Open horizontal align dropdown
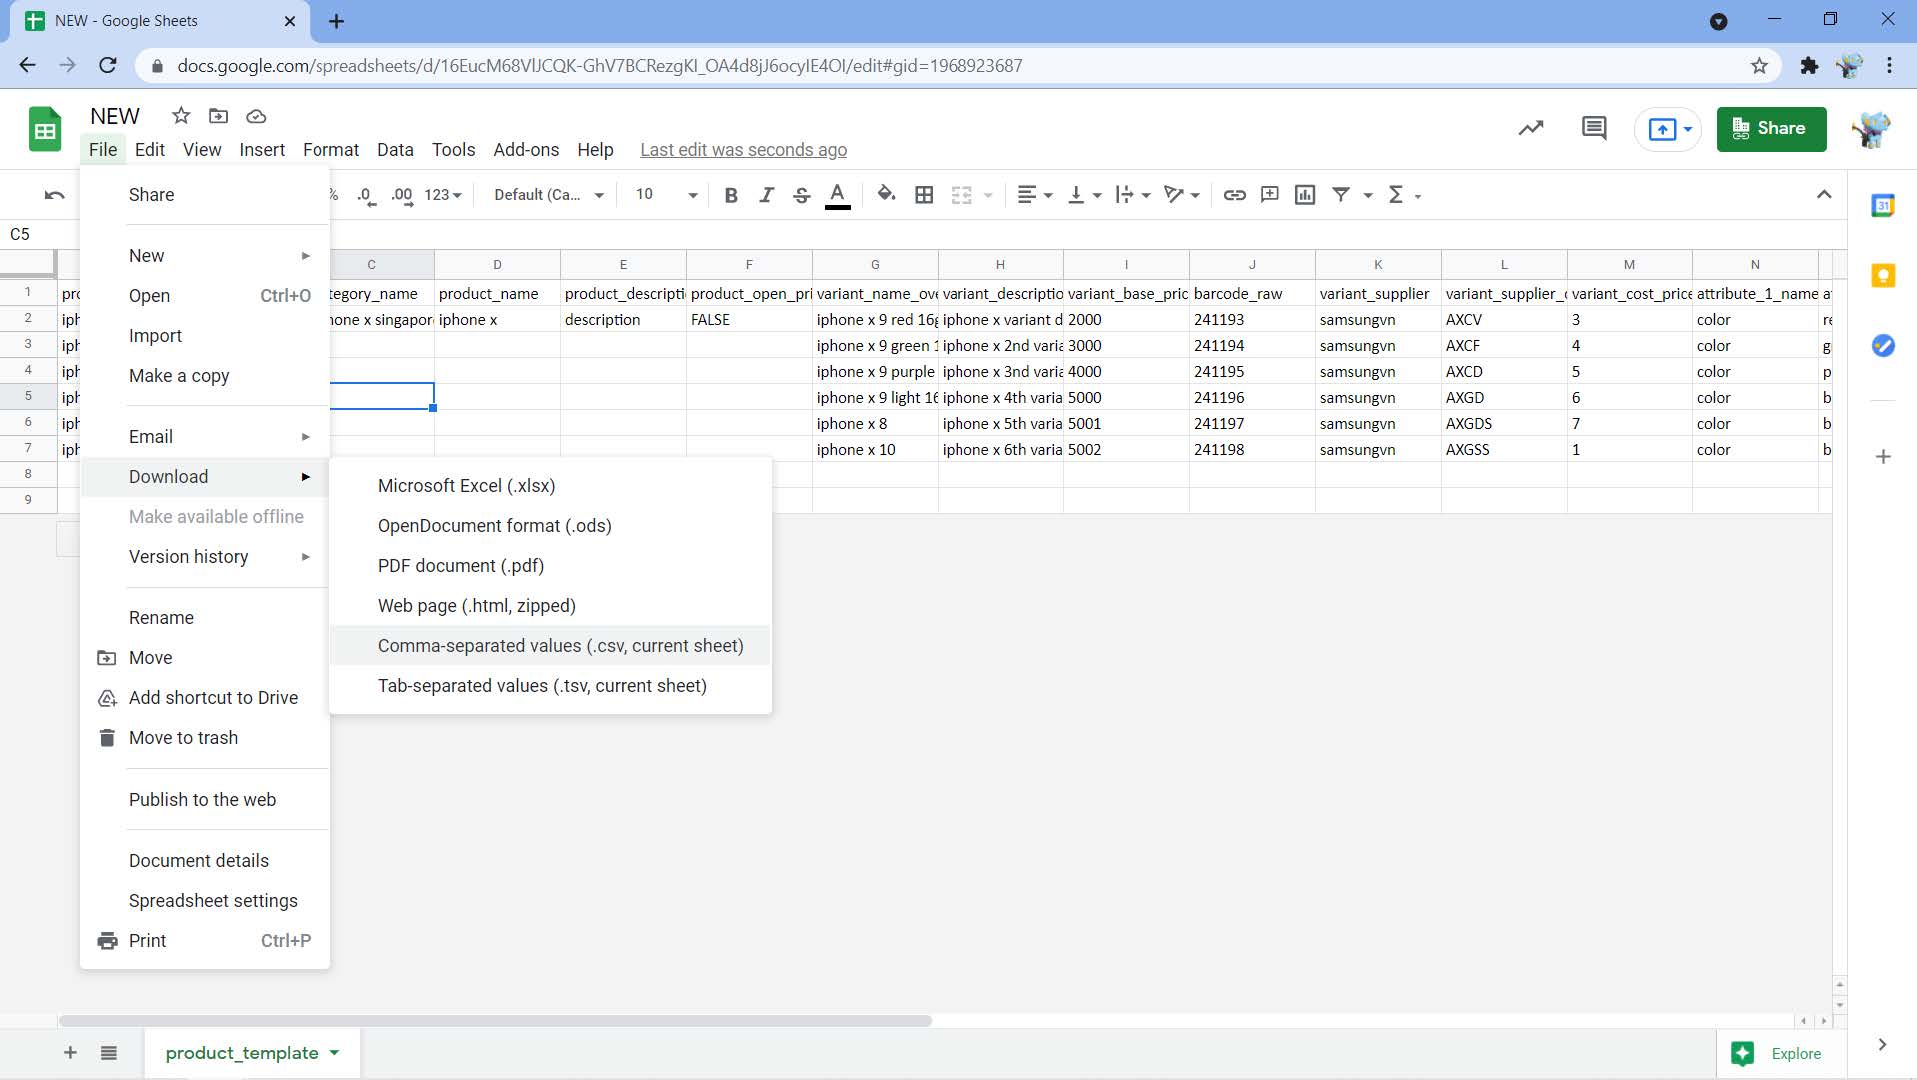 (x=1034, y=195)
